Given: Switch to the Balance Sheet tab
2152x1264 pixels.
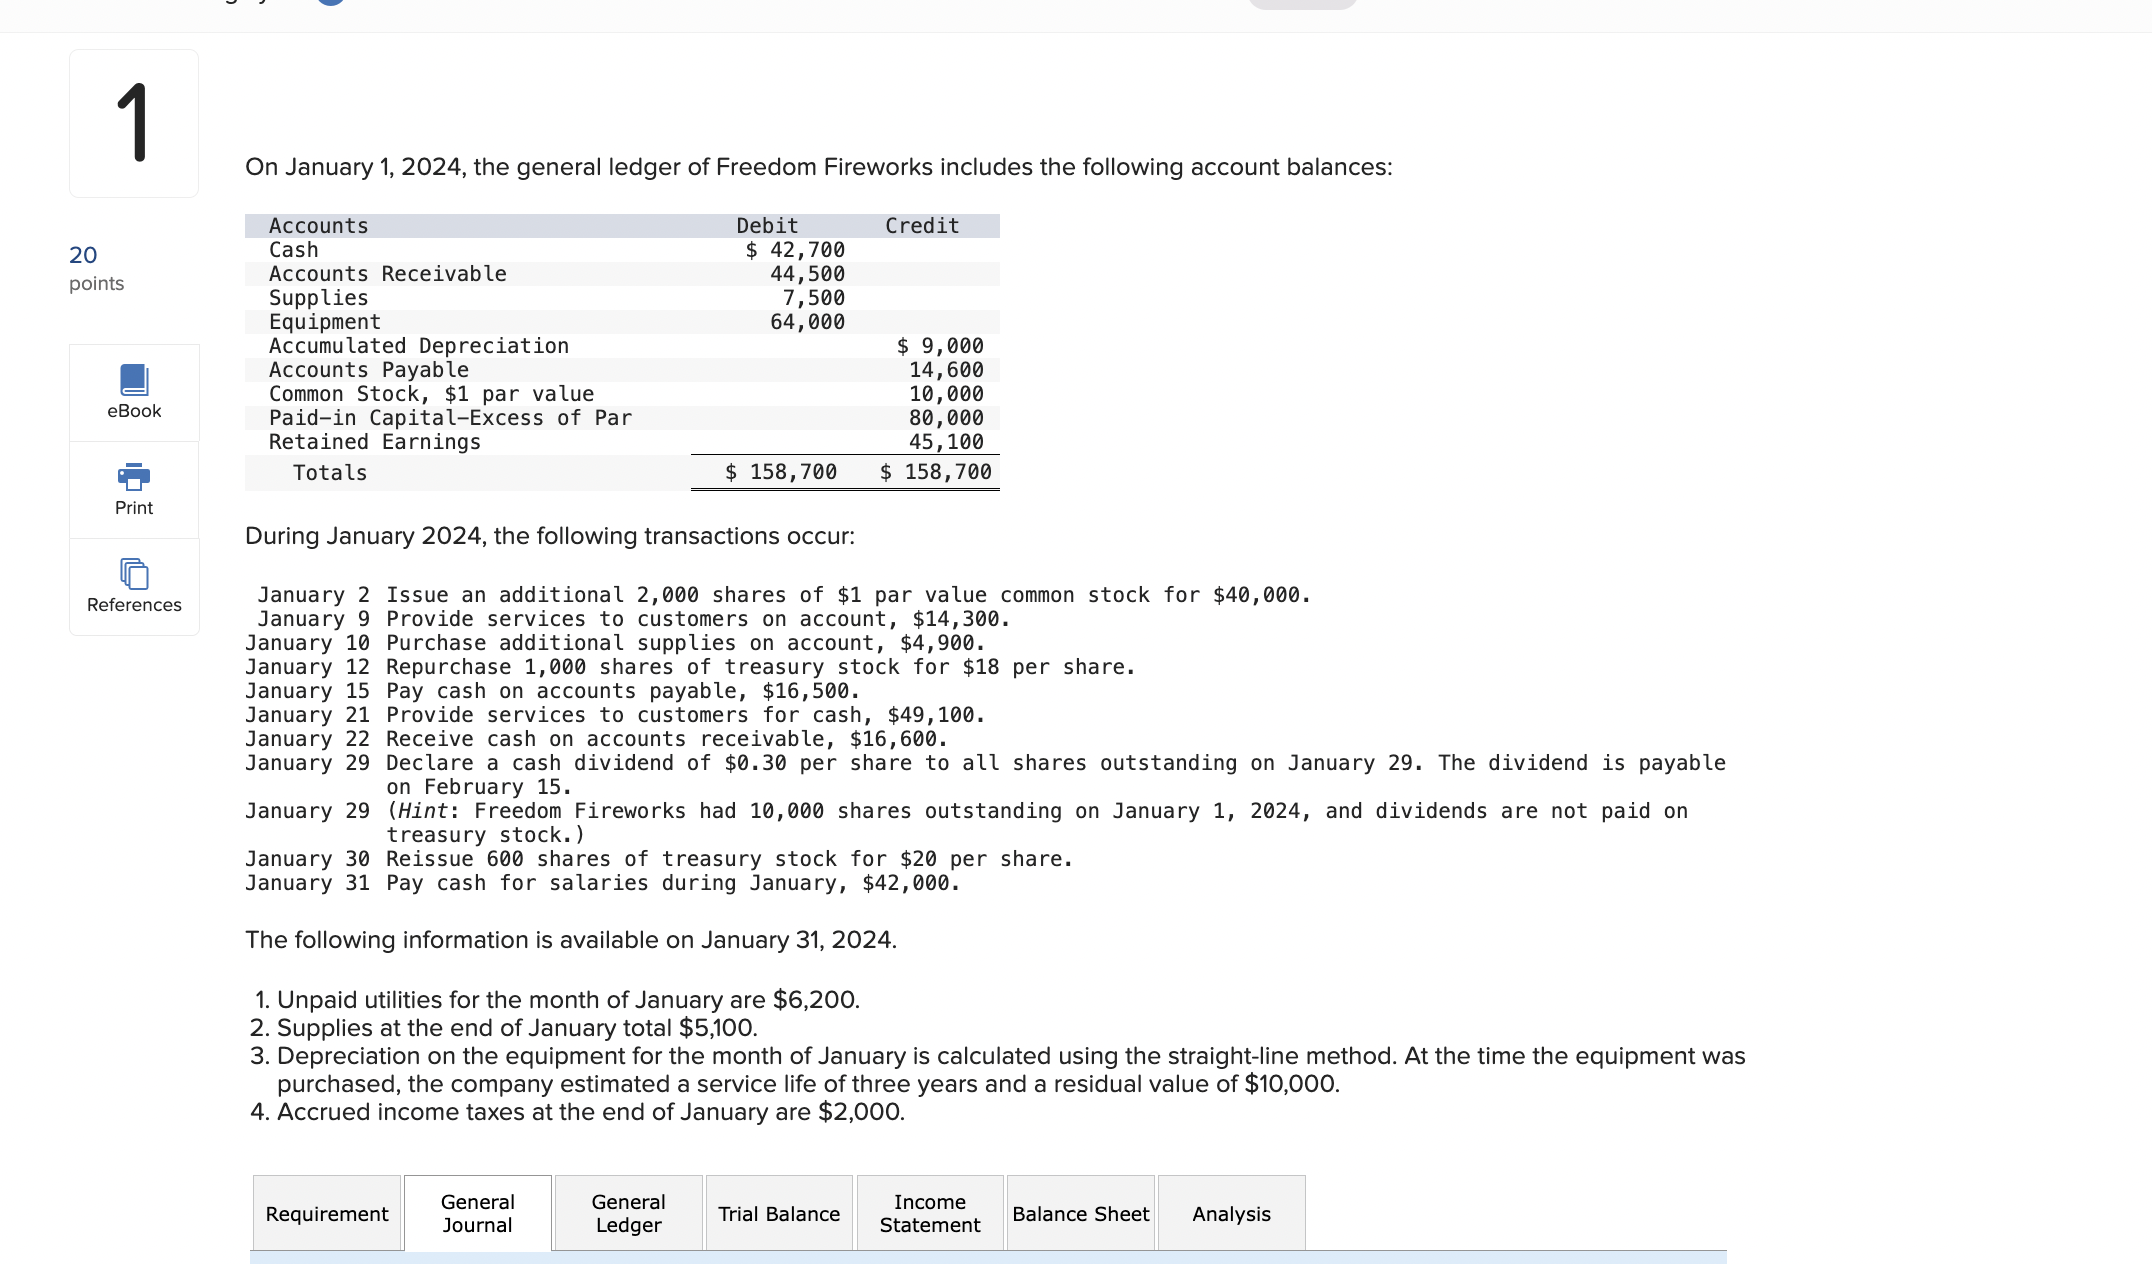Looking at the screenshot, I should pyautogui.click(x=1080, y=1213).
